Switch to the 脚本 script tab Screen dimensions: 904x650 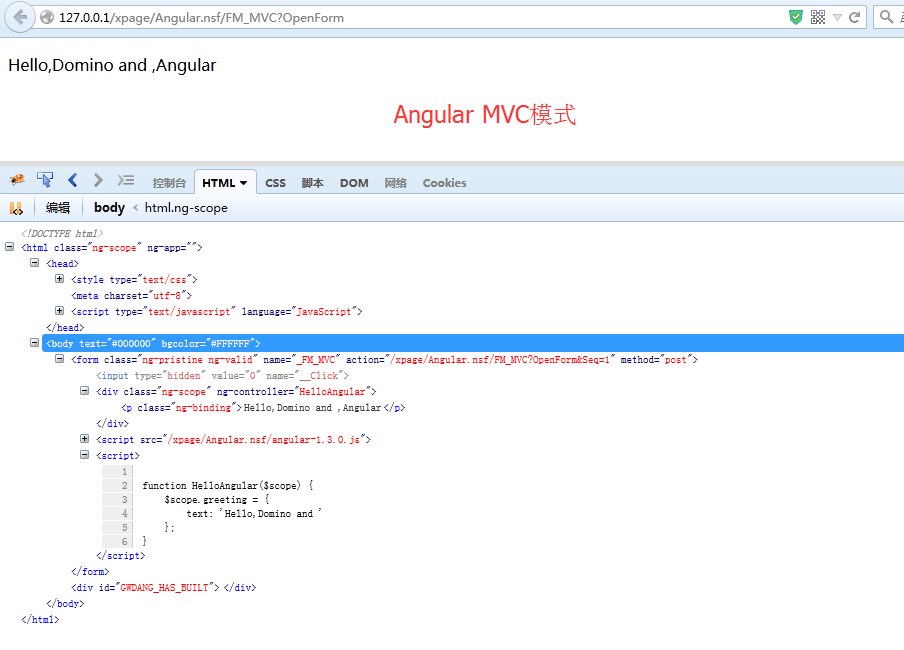[x=312, y=183]
